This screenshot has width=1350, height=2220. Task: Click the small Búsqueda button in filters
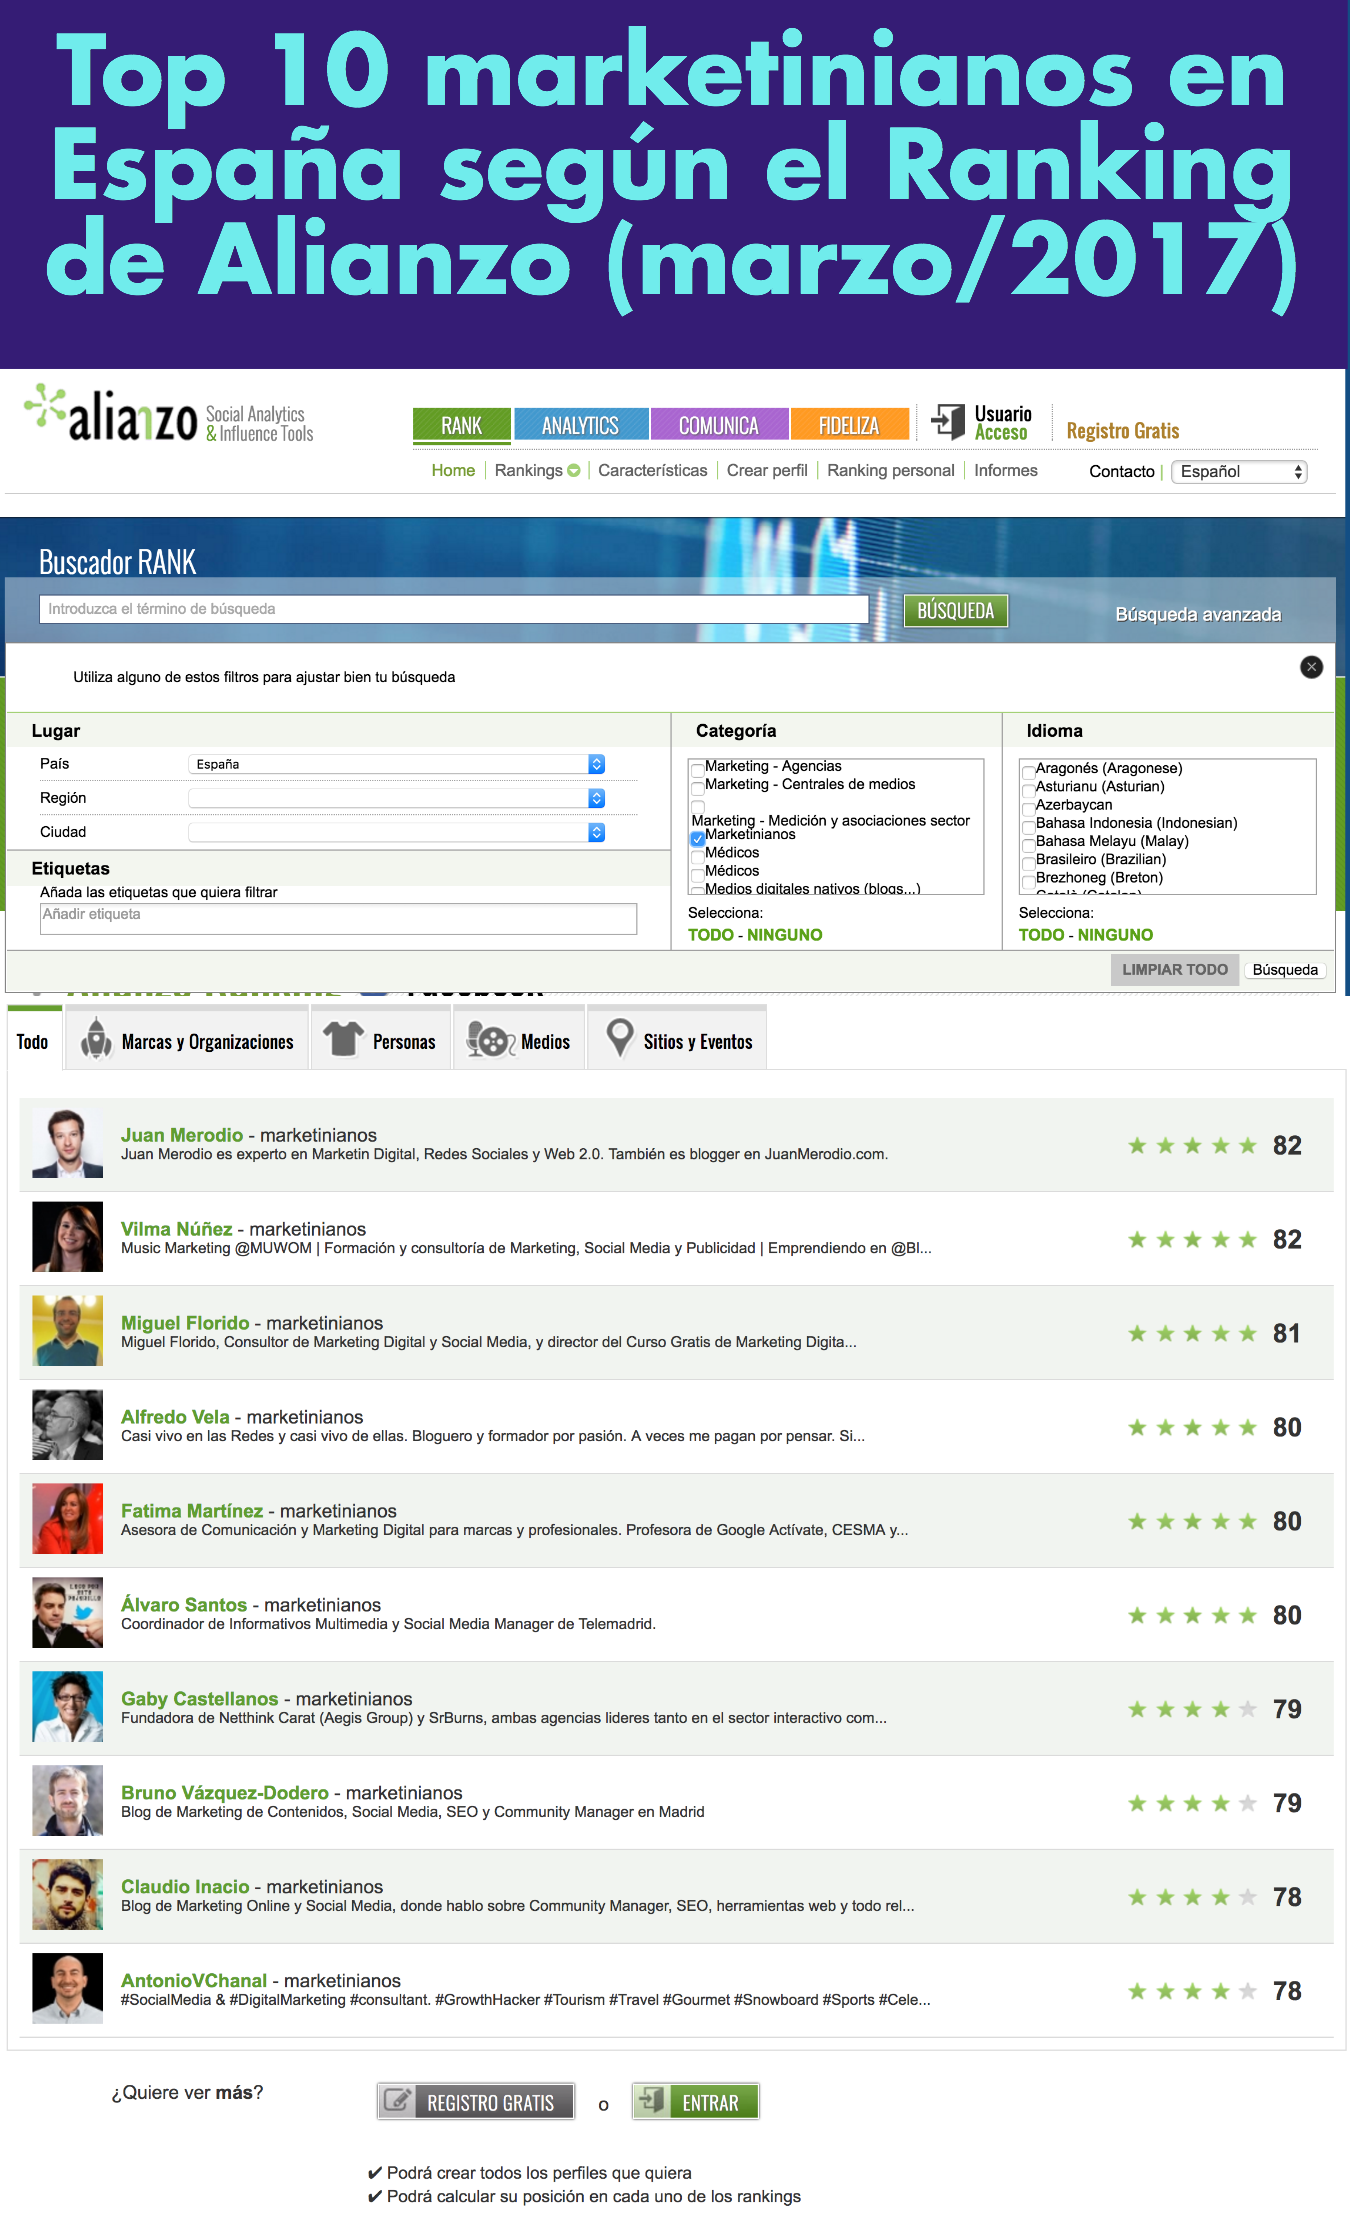click(1285, 970)
